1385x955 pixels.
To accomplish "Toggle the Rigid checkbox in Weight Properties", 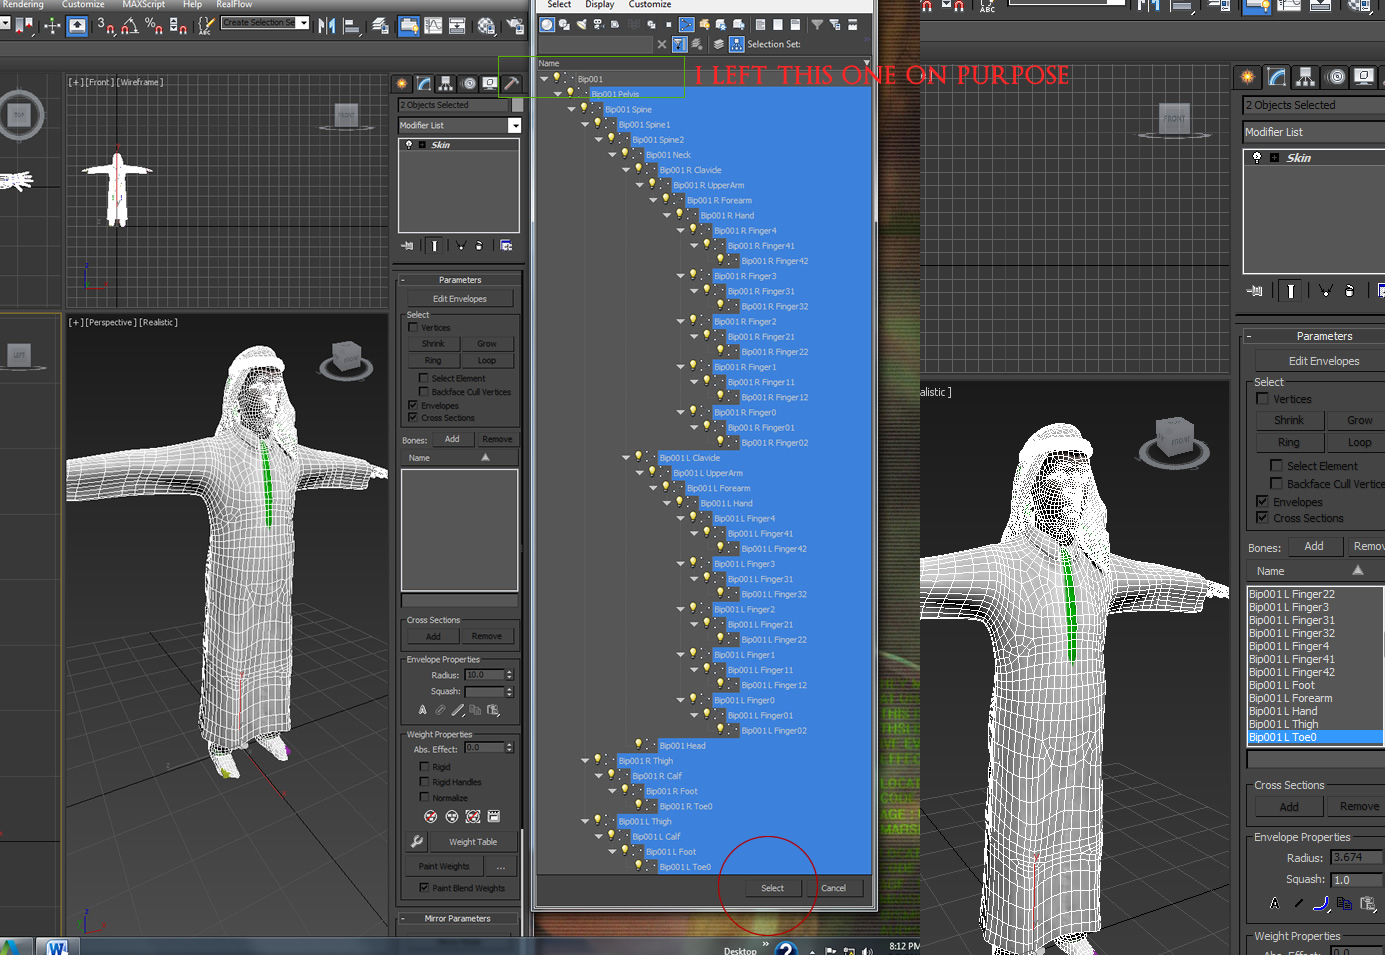I will click(x=424, y=766).
